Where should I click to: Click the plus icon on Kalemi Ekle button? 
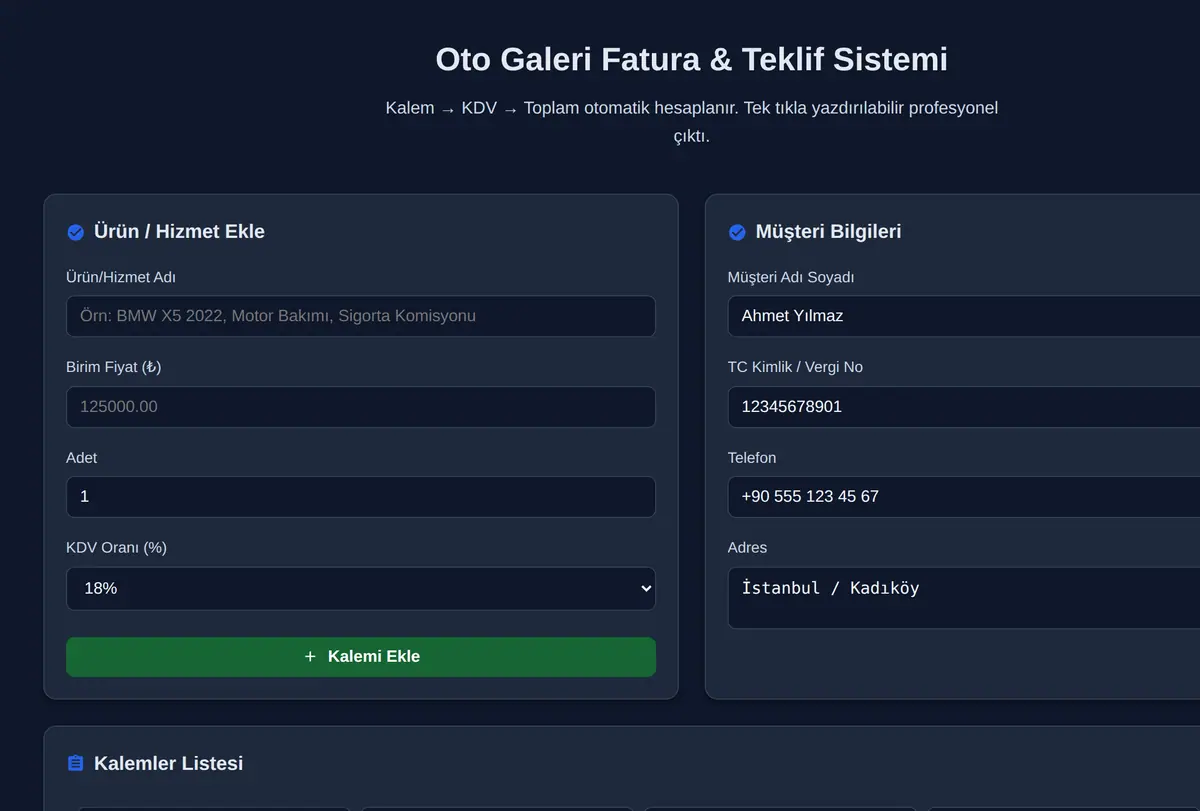click(310, 656)
